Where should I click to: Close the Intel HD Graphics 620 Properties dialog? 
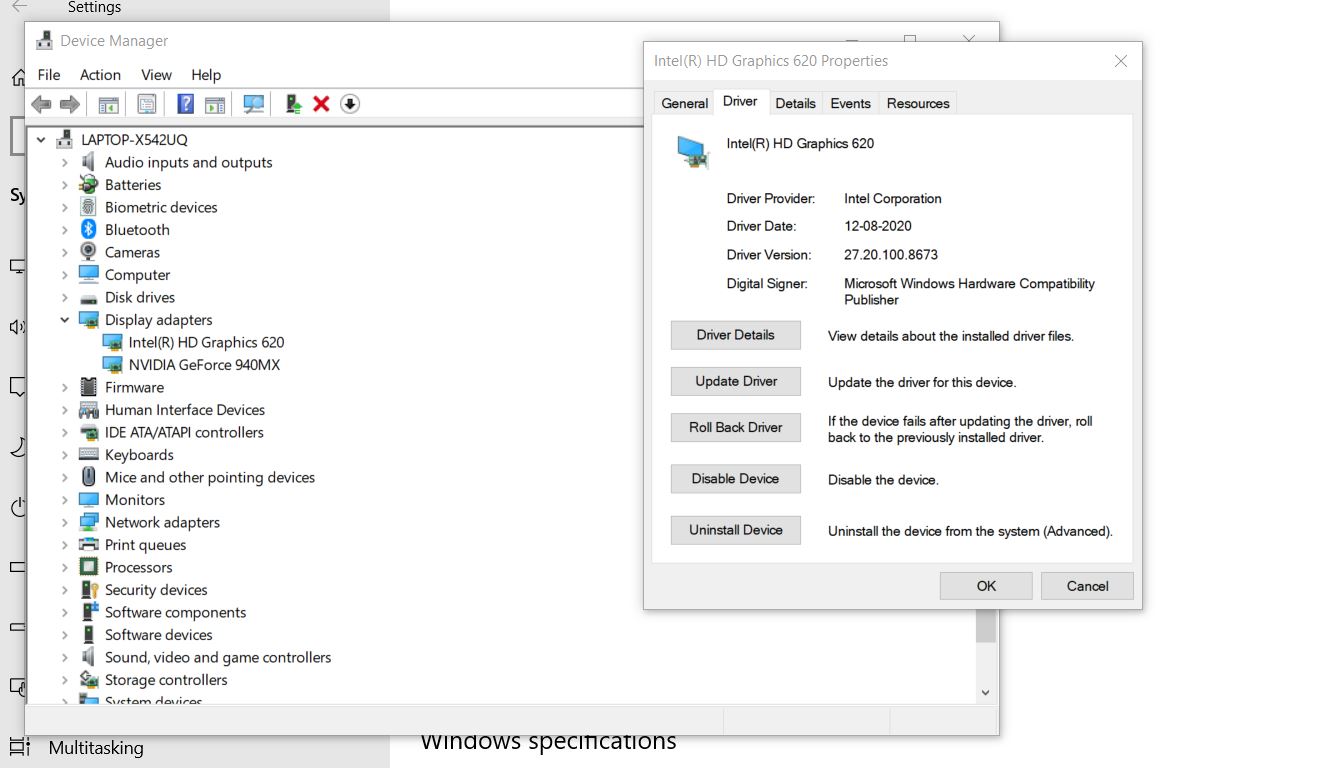[1121, 61]
